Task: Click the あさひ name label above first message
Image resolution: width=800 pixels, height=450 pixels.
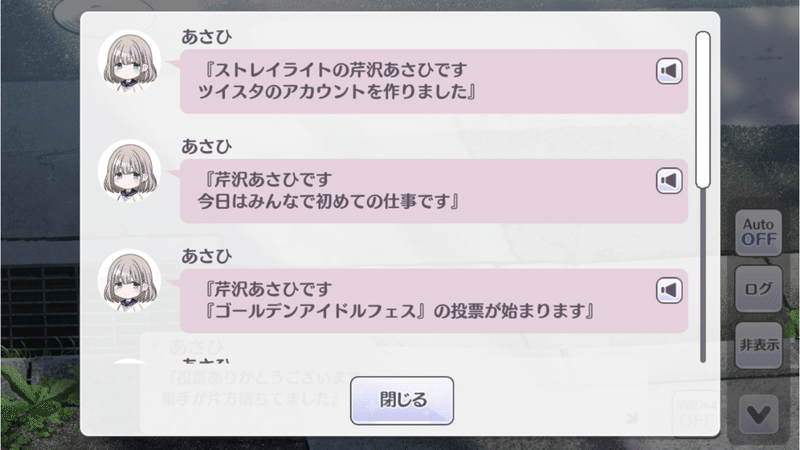Action: (x=207, y=37)
